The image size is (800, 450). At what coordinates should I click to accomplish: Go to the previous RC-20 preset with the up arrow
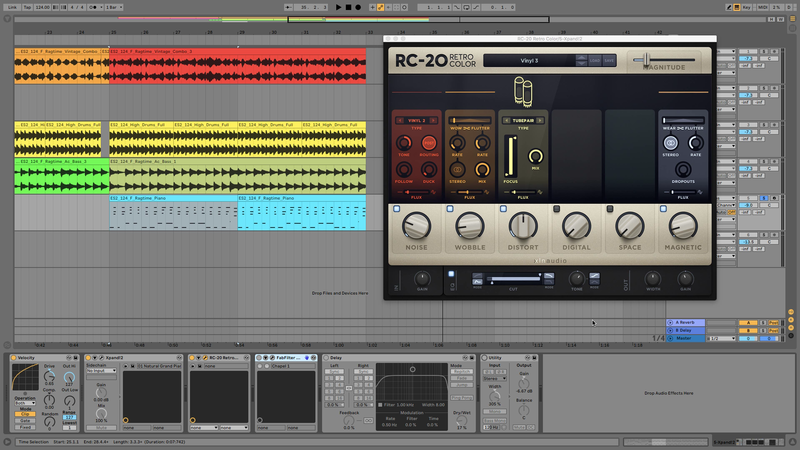[x=581, y=58]
